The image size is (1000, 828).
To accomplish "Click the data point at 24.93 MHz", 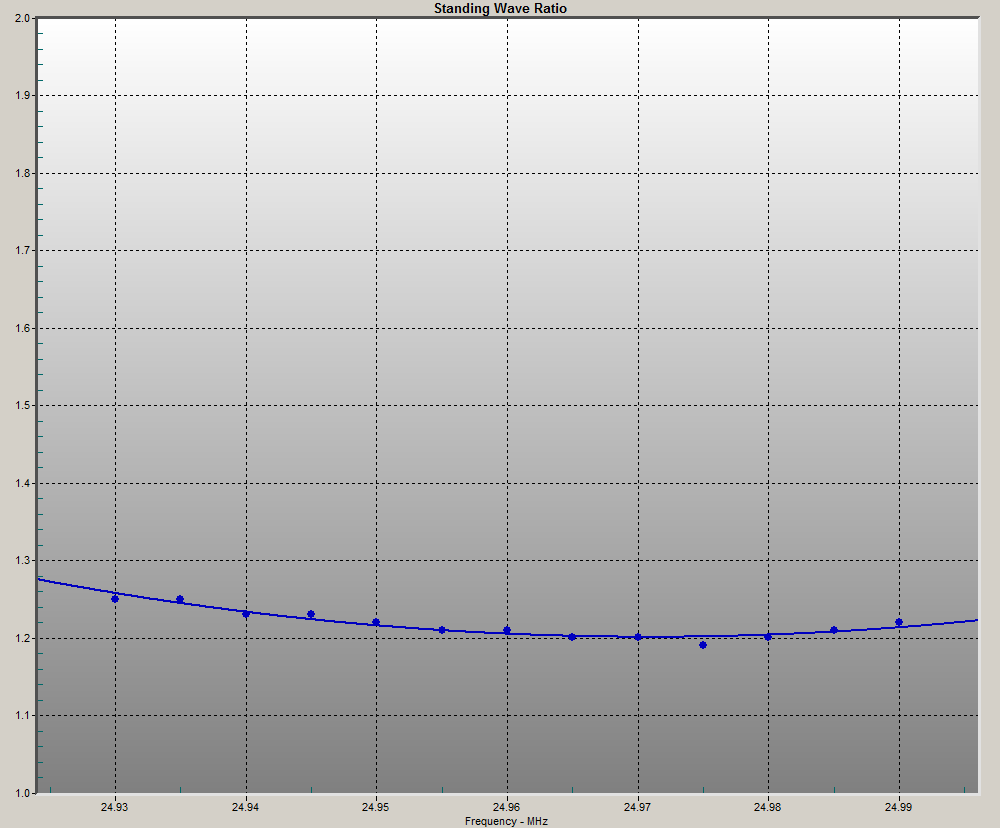I will pyautogui.click(x=115, y=599).
